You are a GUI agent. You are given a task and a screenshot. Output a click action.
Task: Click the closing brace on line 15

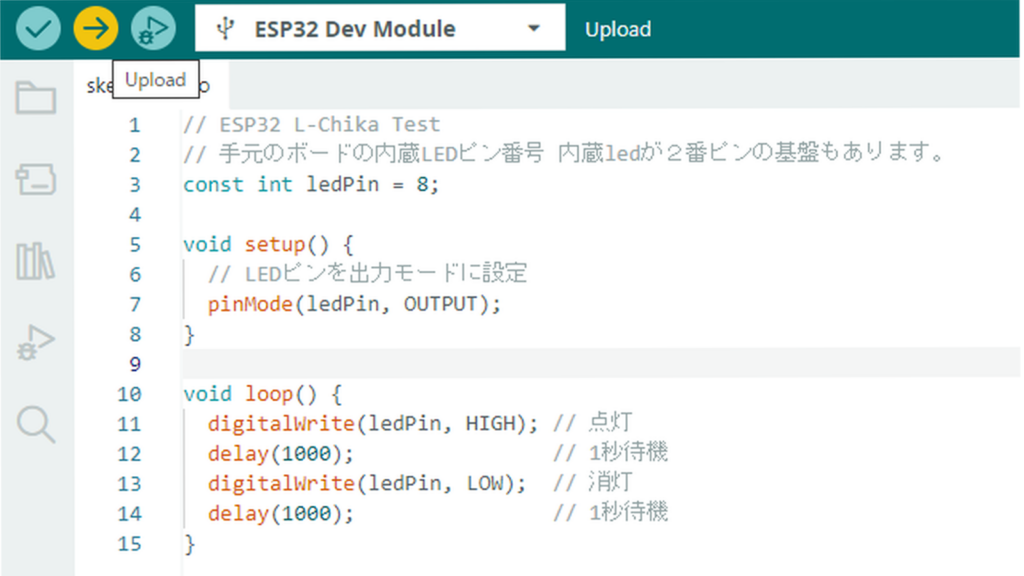click(188, 543)
